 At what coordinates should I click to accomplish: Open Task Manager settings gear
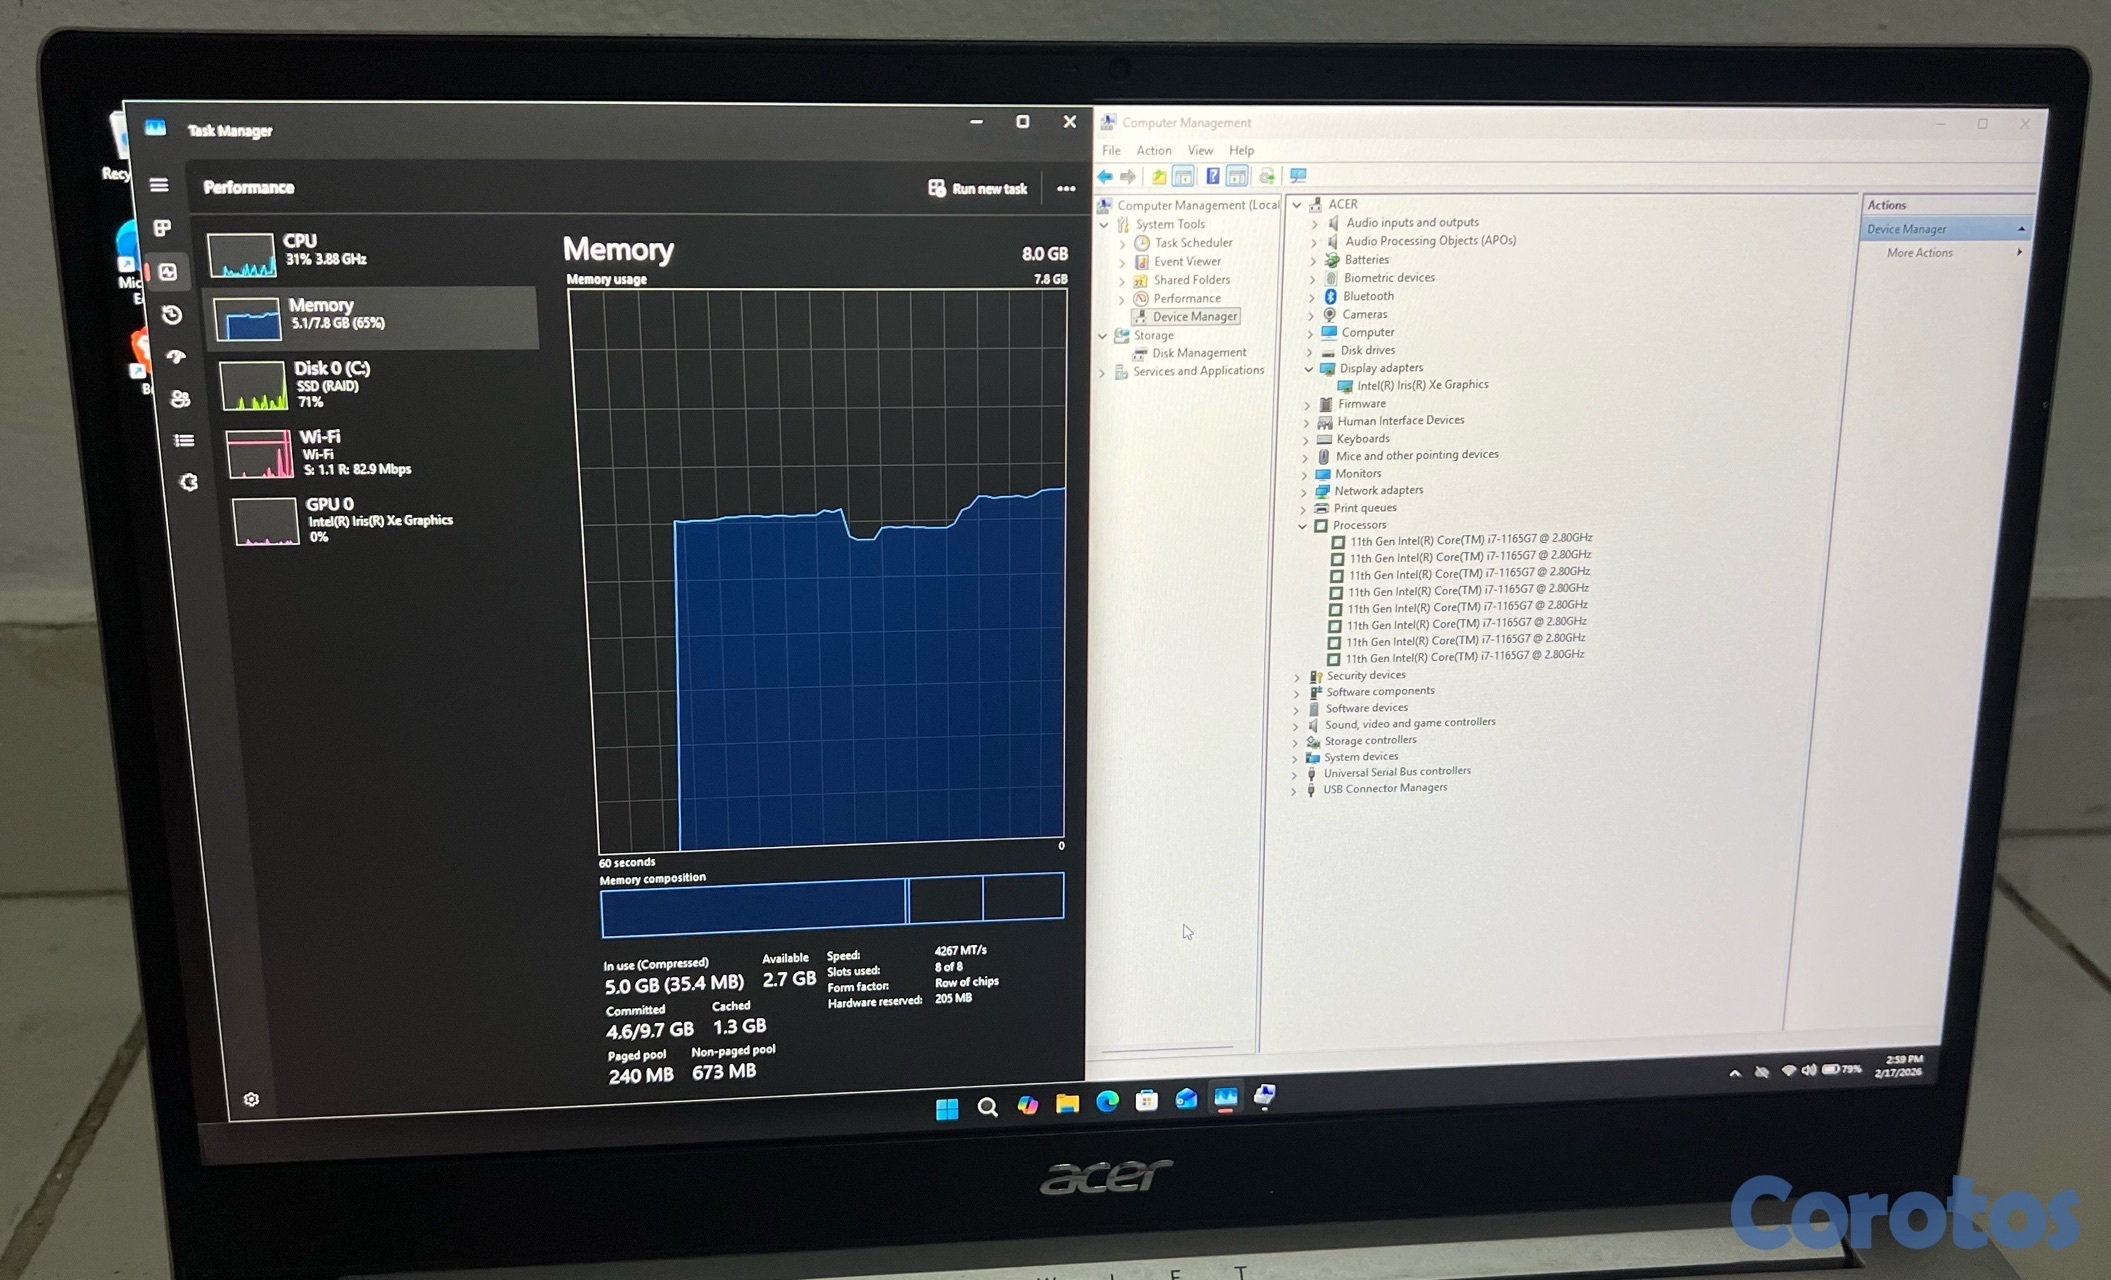[x=251, y=1099]
